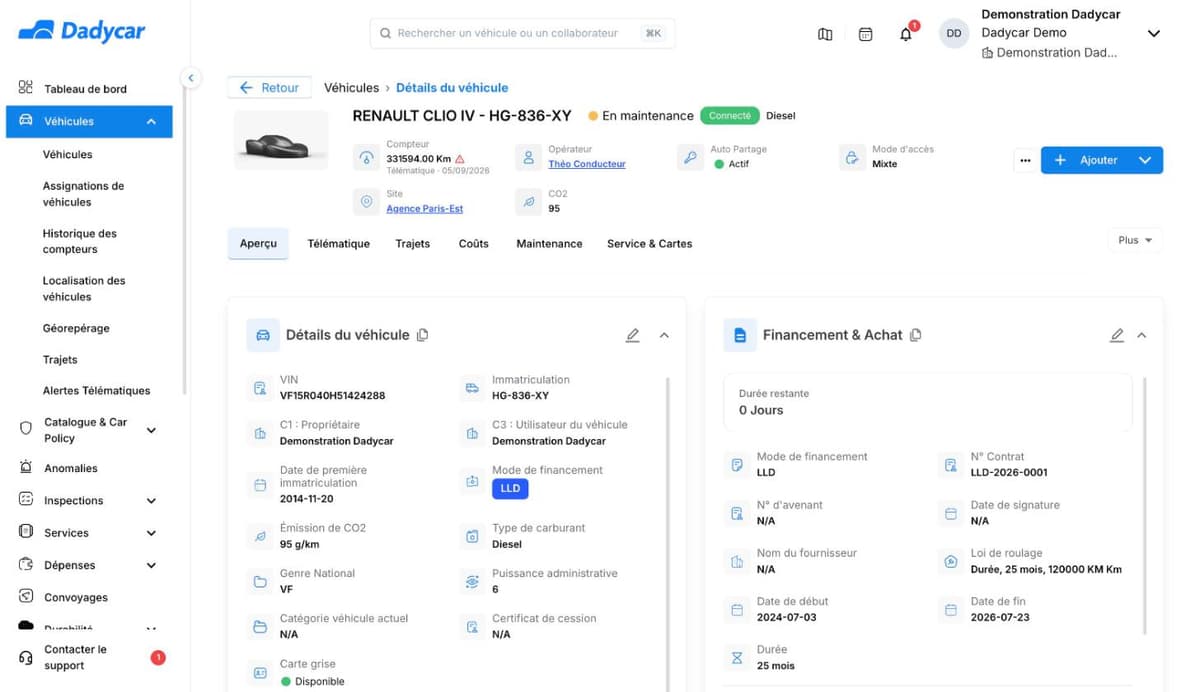Click the VIN field icon
This screenshot has height=692, width=1200.
click(x=260, y=388)
